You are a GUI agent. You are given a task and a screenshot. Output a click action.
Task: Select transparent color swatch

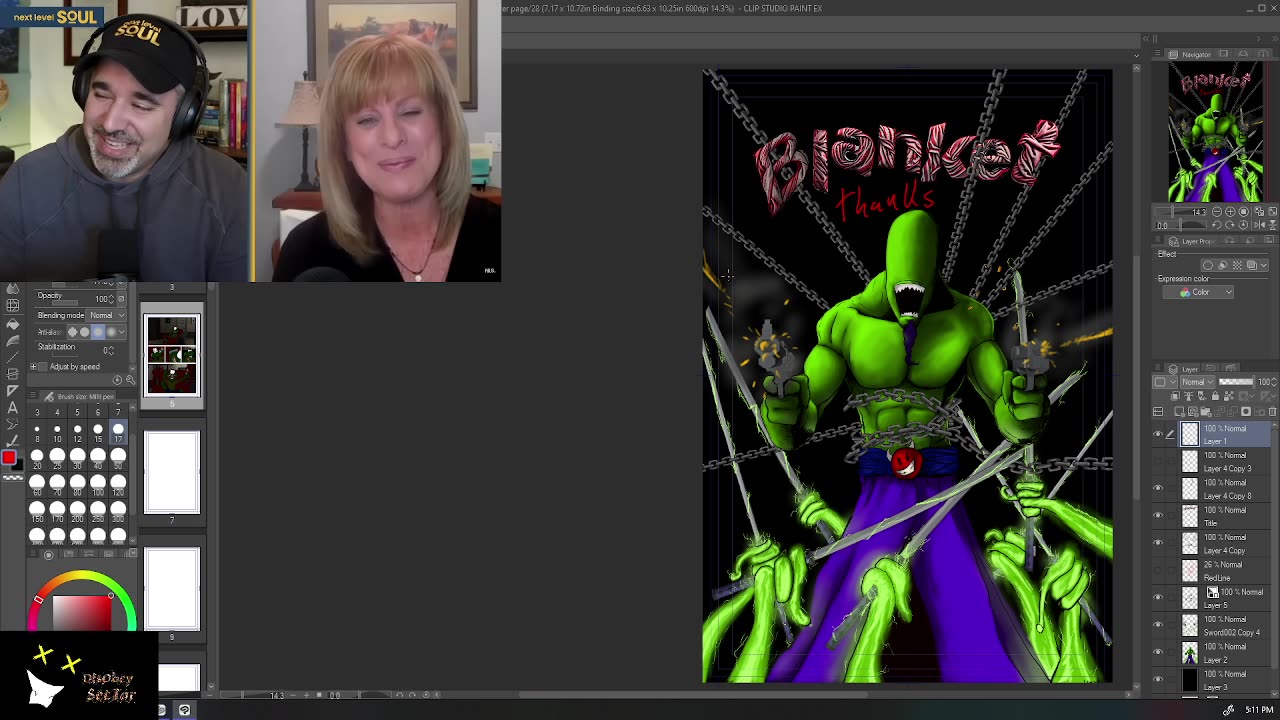(14, 477)
